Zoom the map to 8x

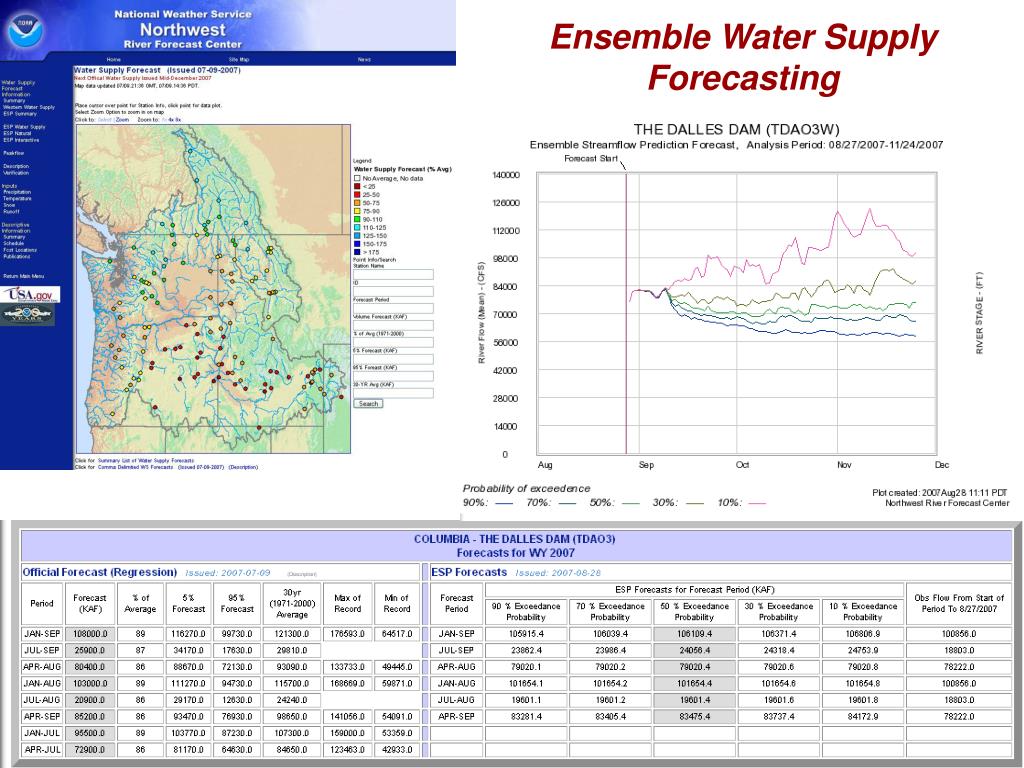click(178, 120)
